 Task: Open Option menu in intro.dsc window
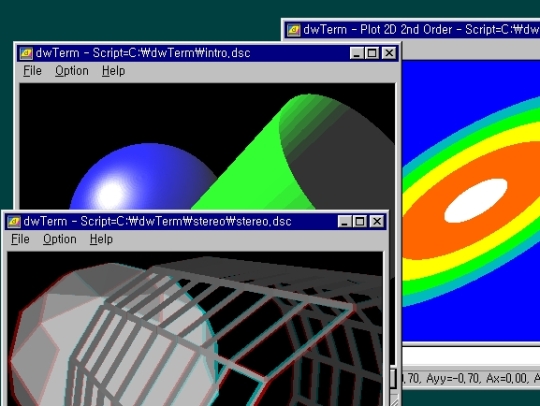72,71
